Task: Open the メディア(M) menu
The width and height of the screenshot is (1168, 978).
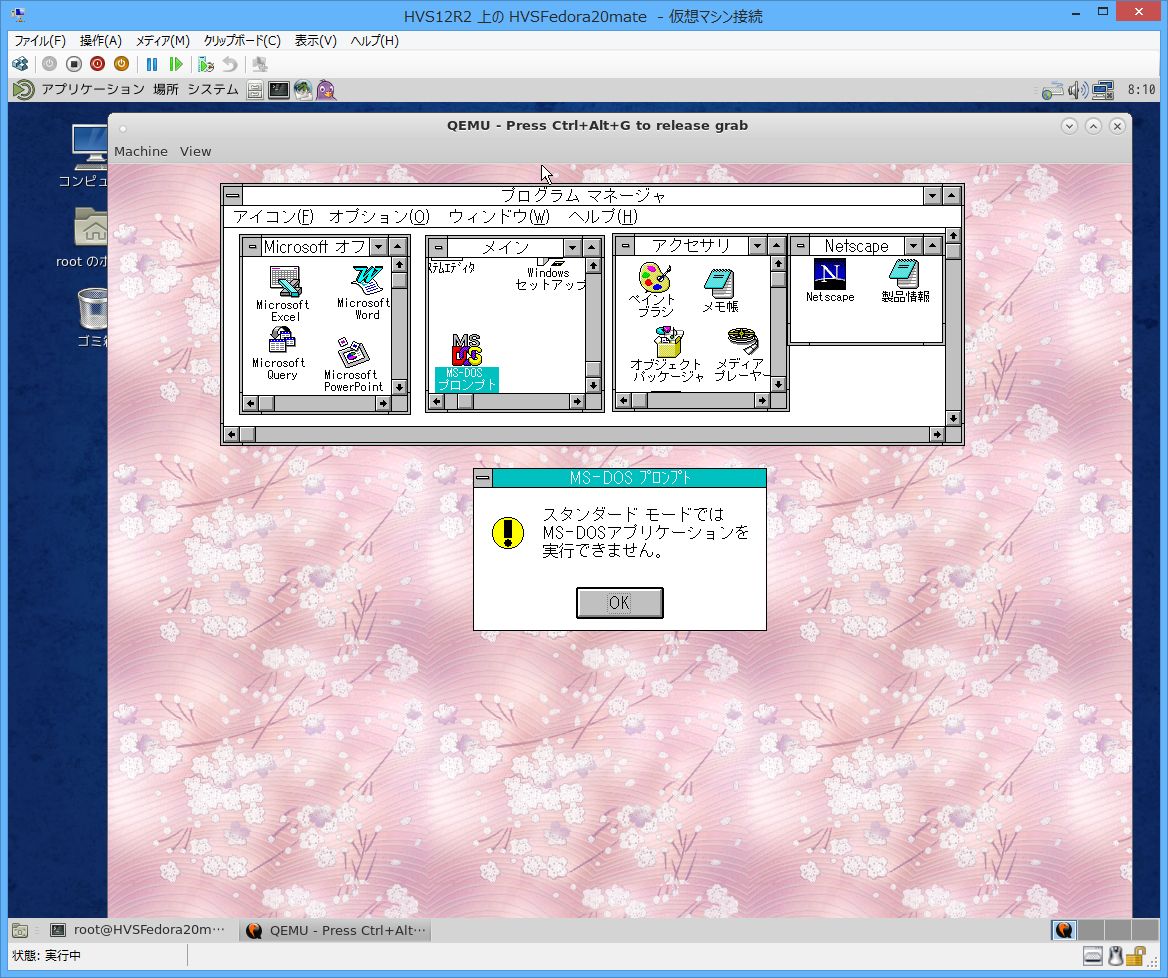Action: [162, 41]
